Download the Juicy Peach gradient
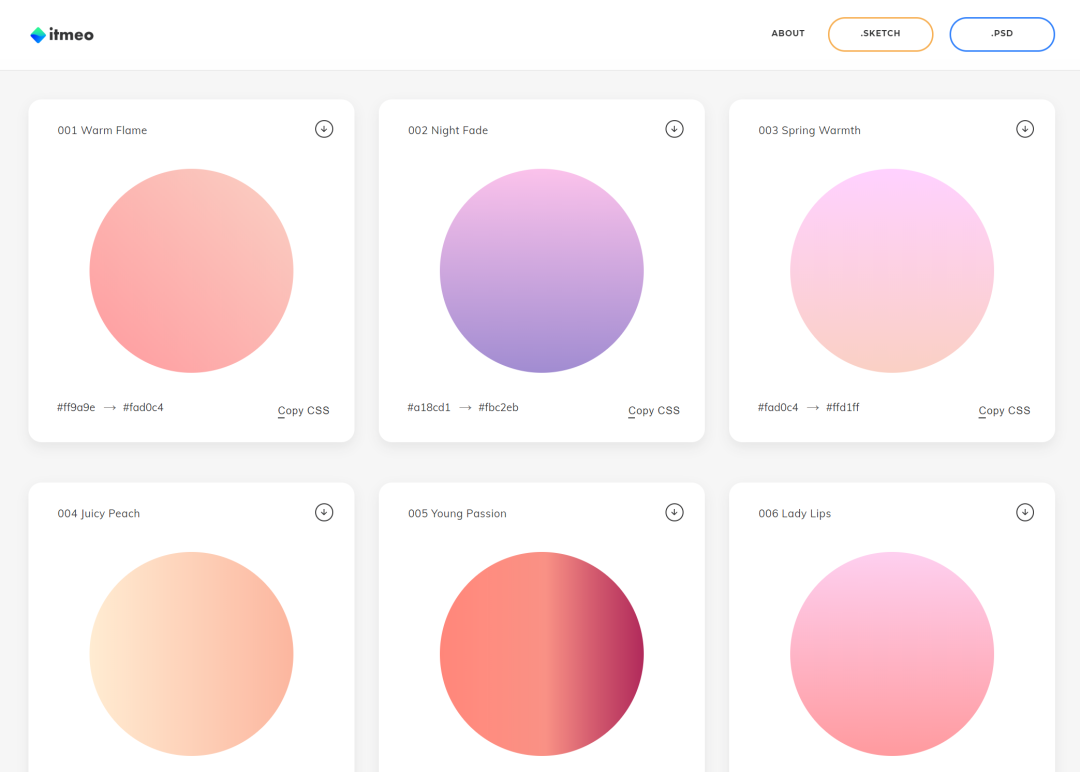 click(x=324, y=512)
